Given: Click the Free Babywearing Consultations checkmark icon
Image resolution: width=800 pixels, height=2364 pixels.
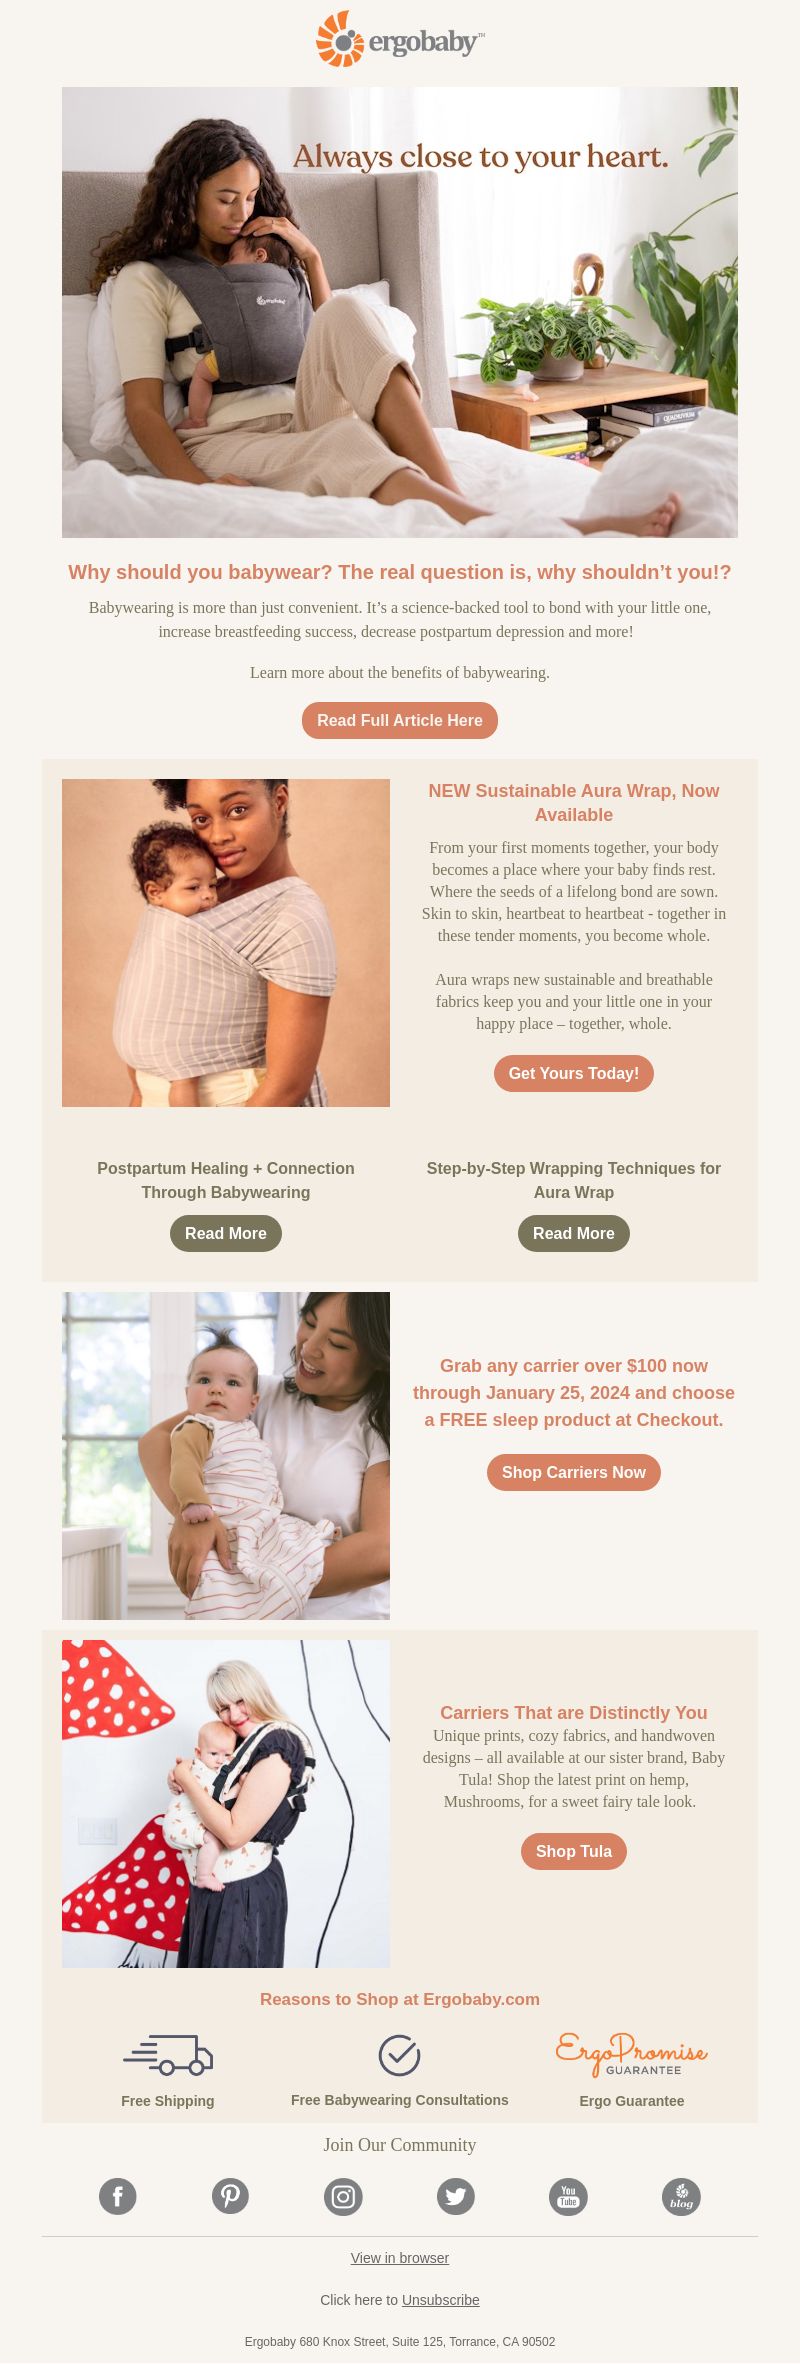Looking at the screenshot, I should 399,2055.
